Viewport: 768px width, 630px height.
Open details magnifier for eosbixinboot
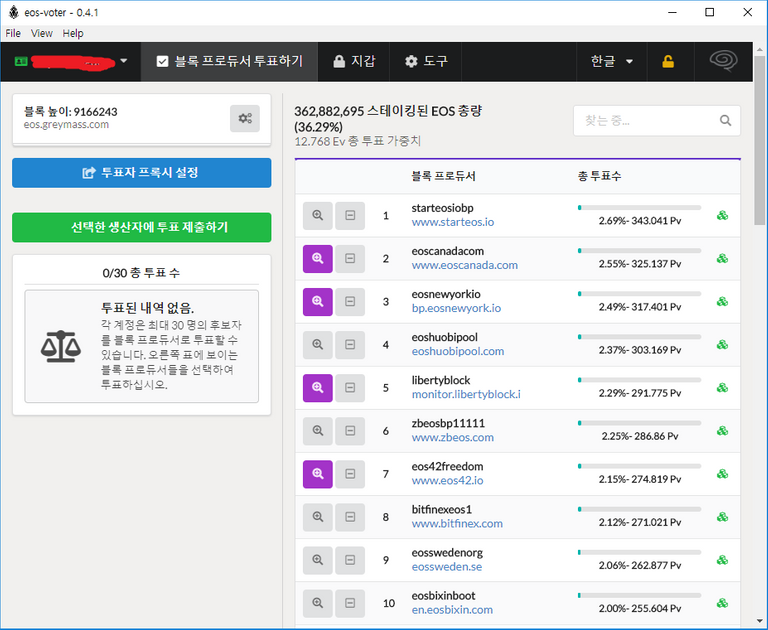coord(317,604)
